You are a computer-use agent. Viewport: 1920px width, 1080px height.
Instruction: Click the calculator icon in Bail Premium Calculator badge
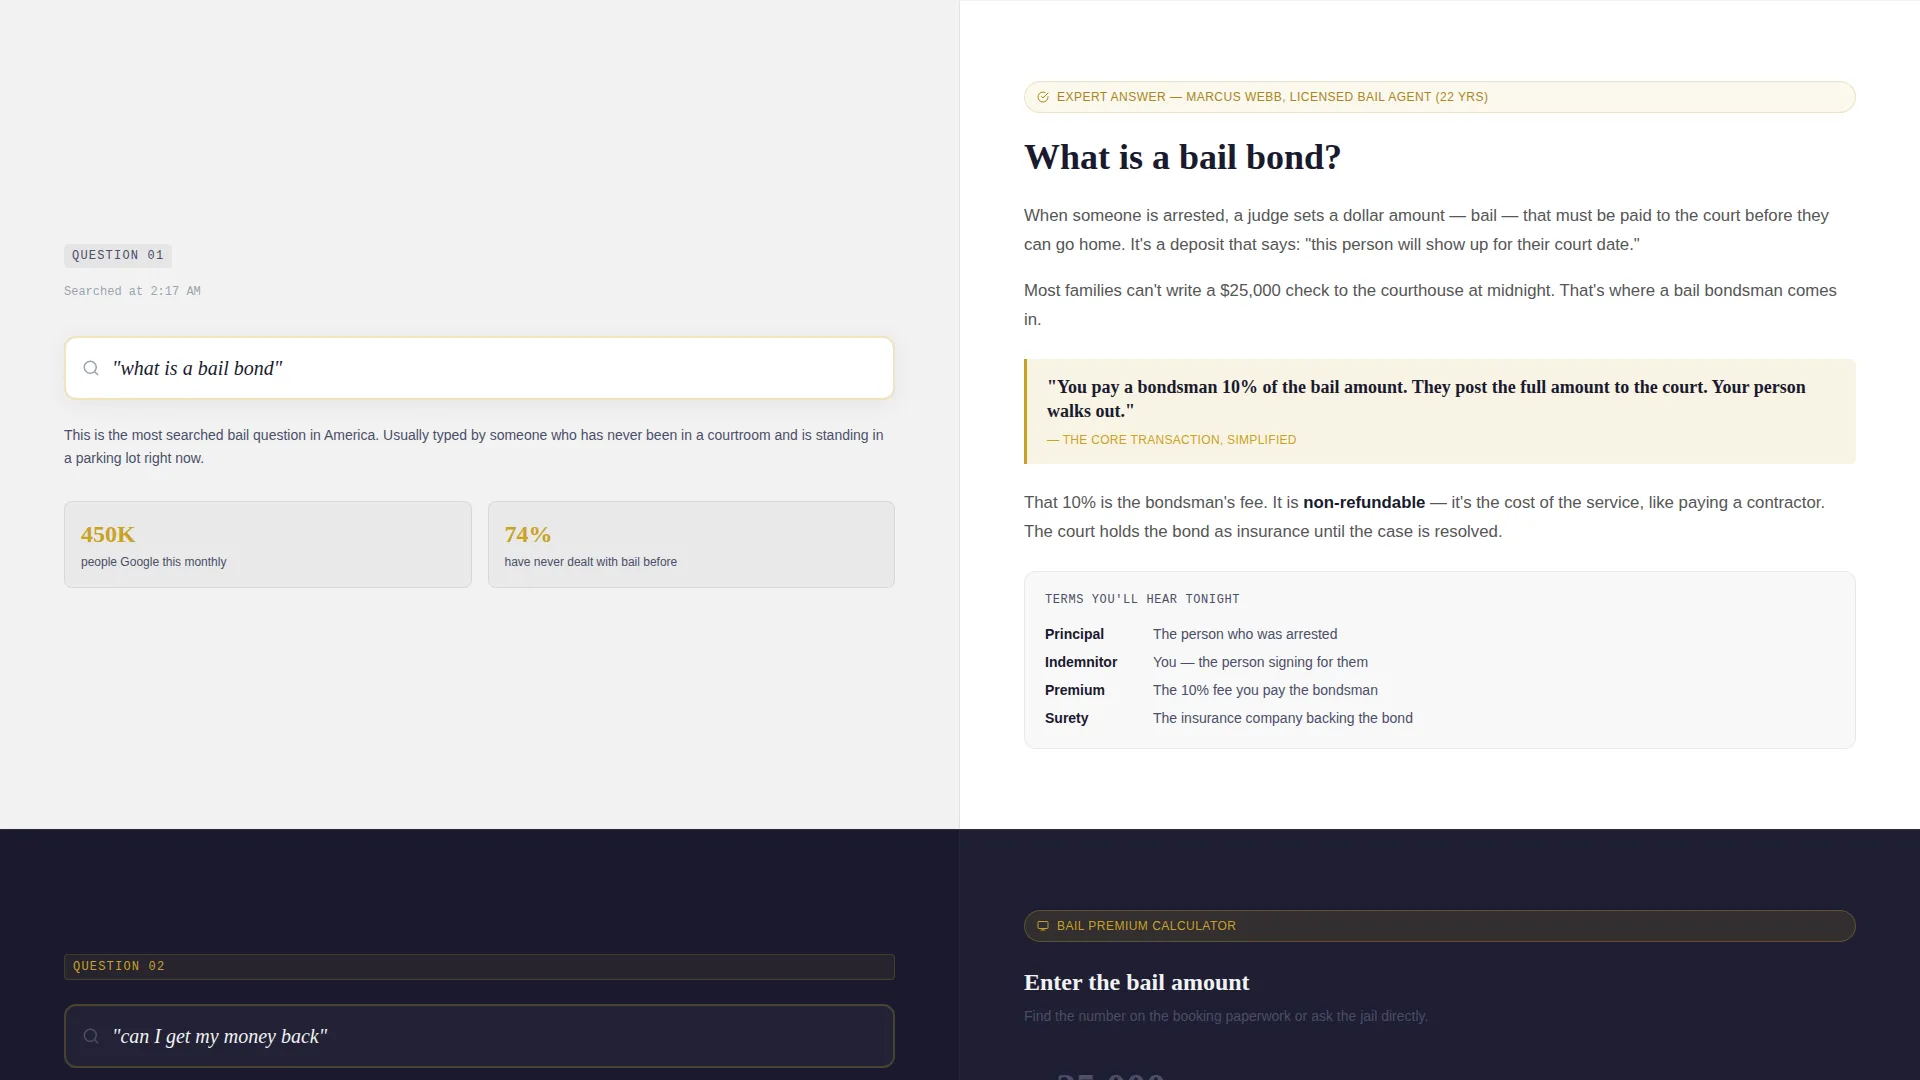tap(1043, 926)
